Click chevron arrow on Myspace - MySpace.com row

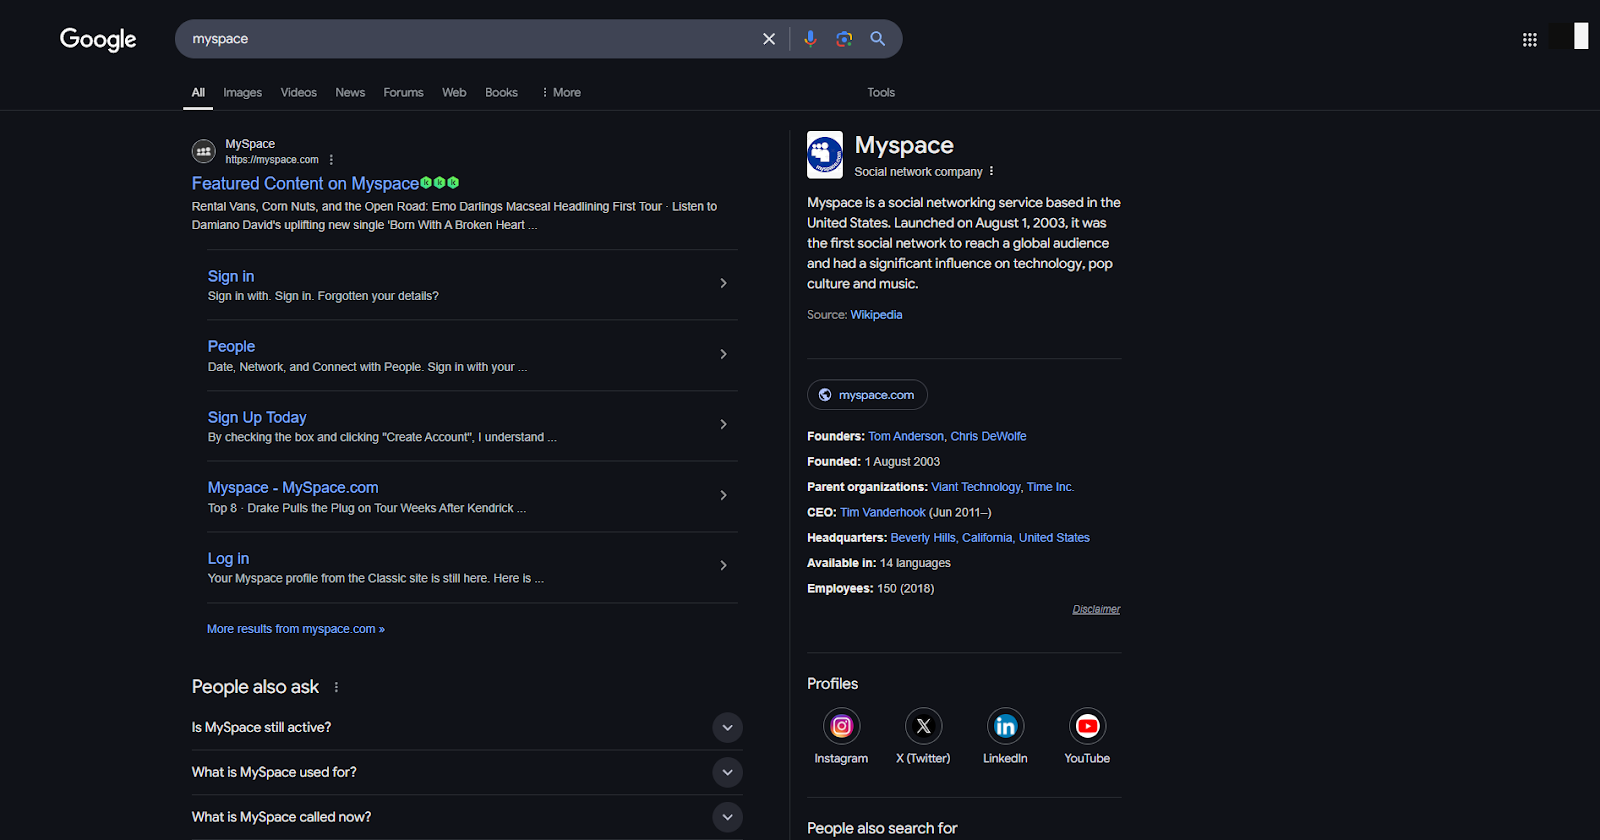tap(723, 495)
